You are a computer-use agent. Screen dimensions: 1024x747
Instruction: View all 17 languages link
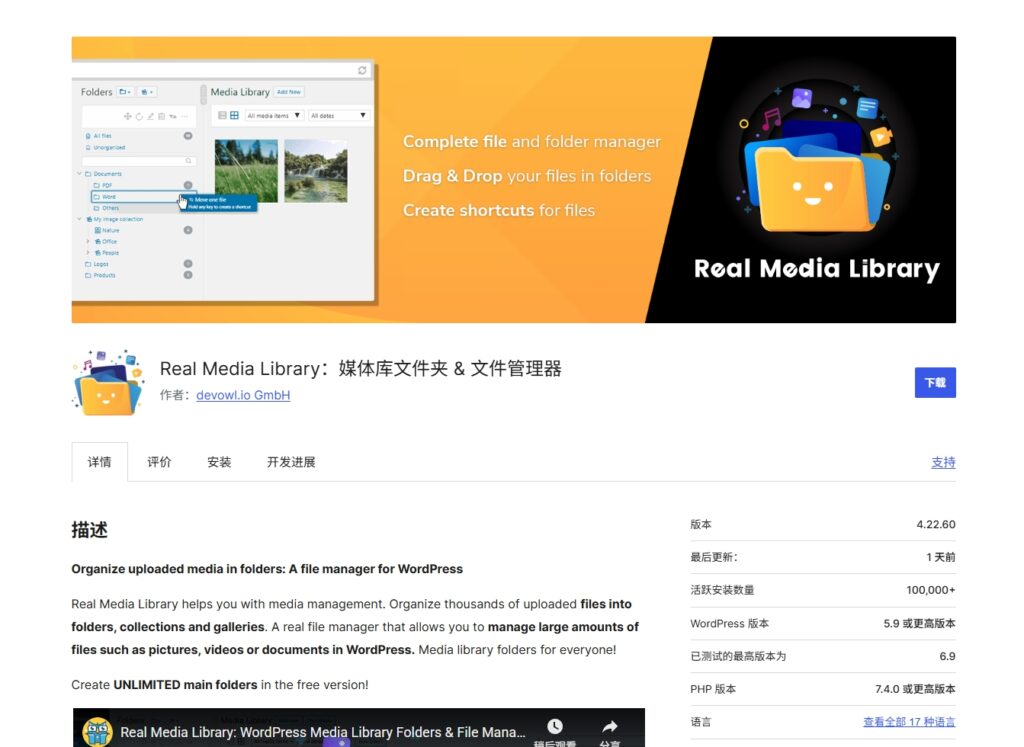click(x=908, y=722)
